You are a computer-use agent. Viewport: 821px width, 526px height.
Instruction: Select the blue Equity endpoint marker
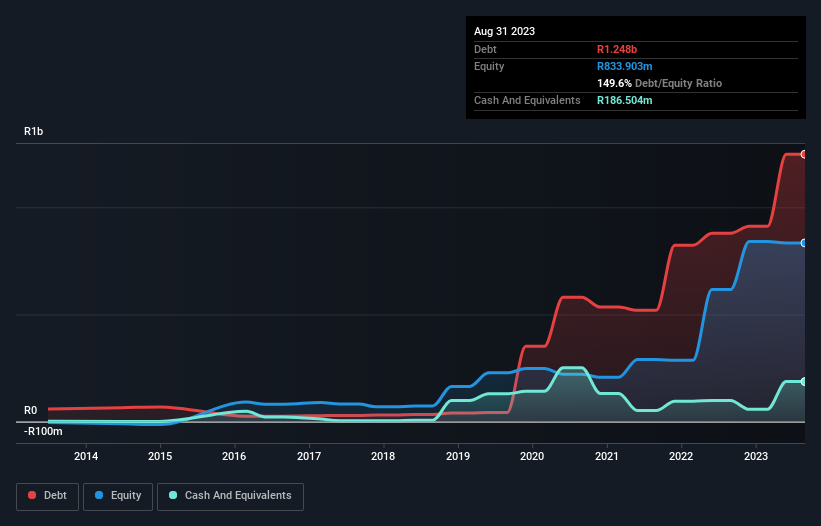804,243
